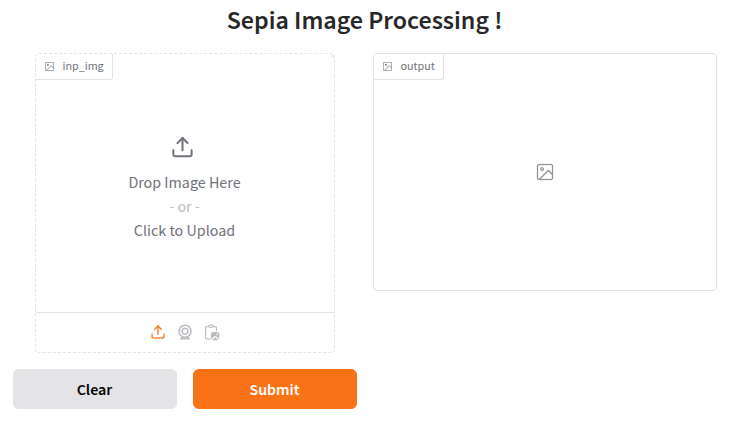The height and width of the screenshot is (422, 731).
Task: Click the image icon beside output label
Action: 388,67
